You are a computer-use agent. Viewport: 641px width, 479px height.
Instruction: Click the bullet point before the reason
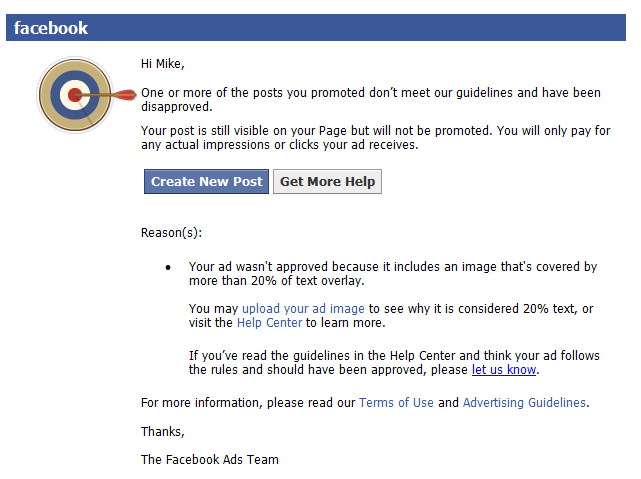(168, 268)
